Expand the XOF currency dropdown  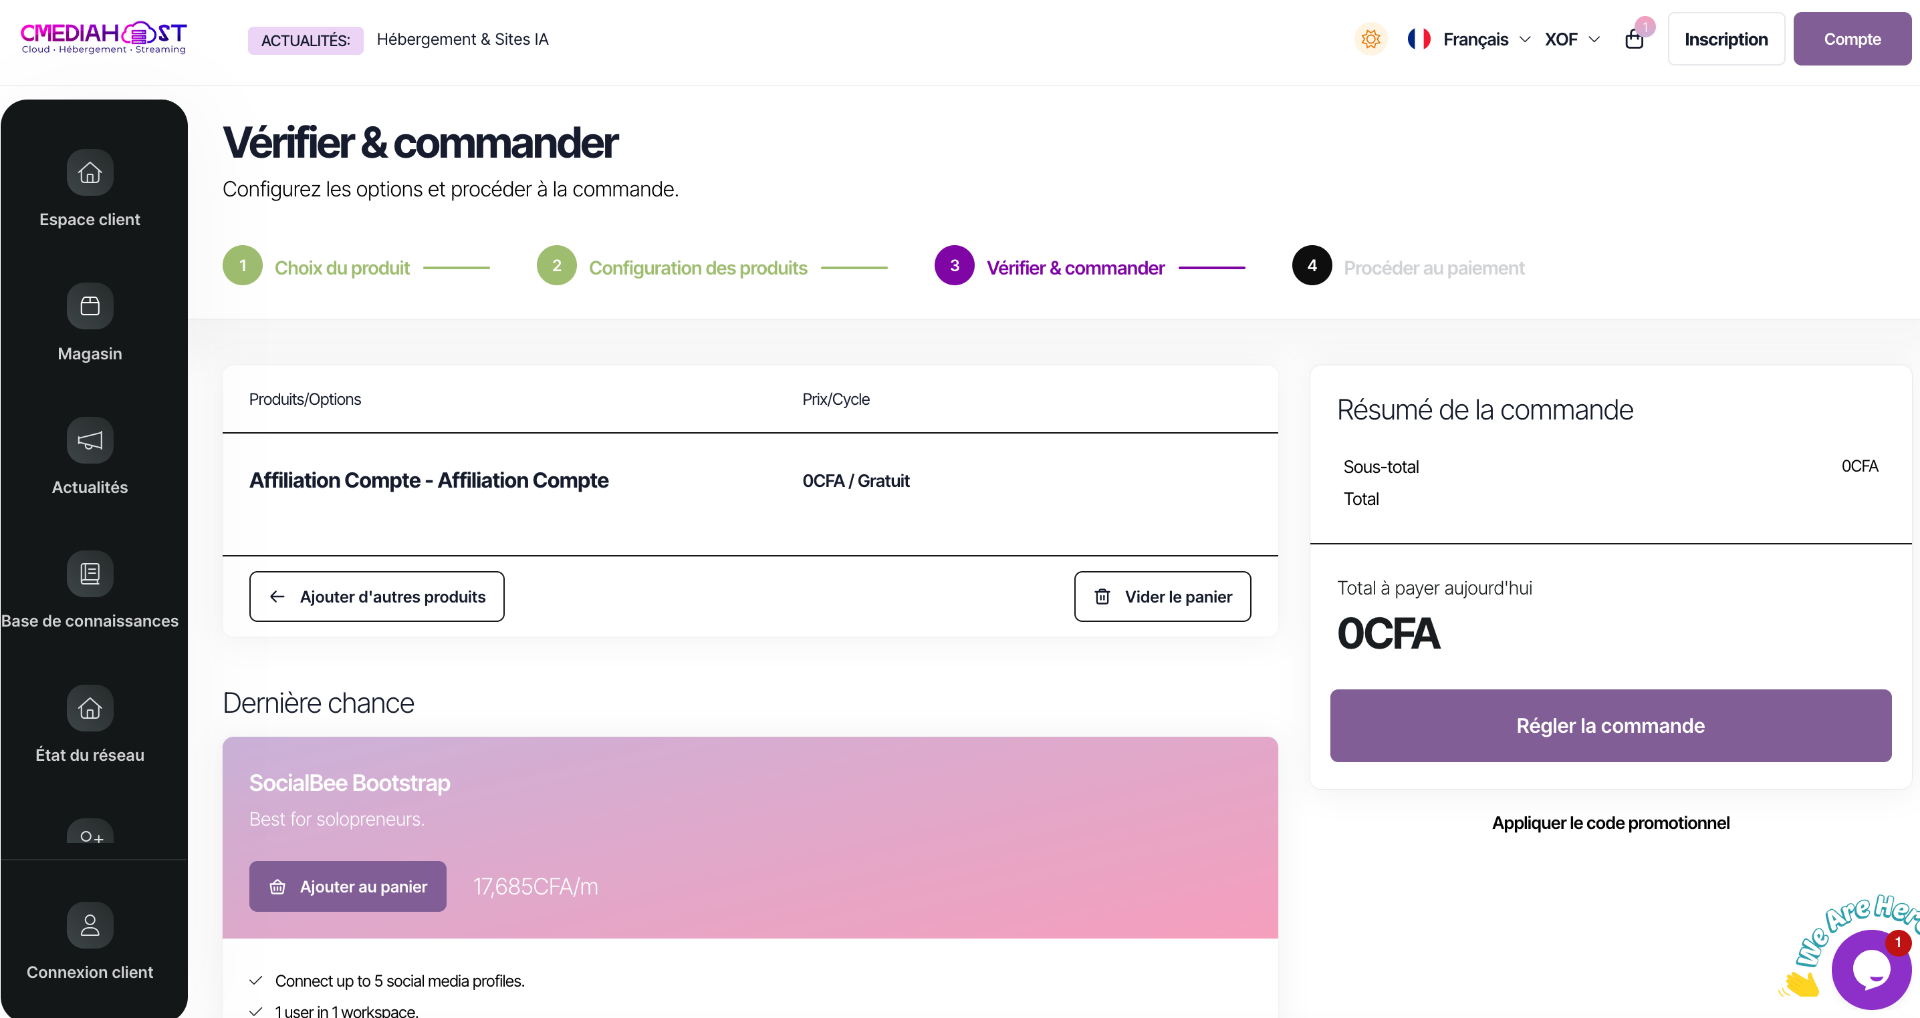click(x=1572, y=39)
